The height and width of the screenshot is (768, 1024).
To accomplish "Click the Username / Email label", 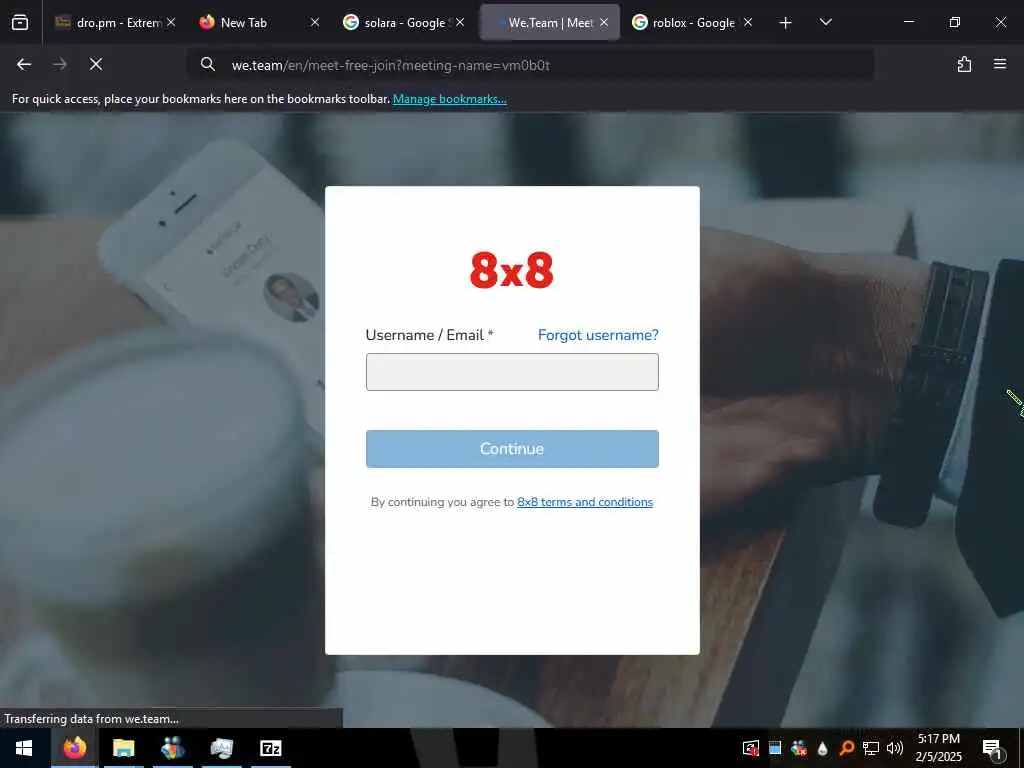I will coord(424,335).
